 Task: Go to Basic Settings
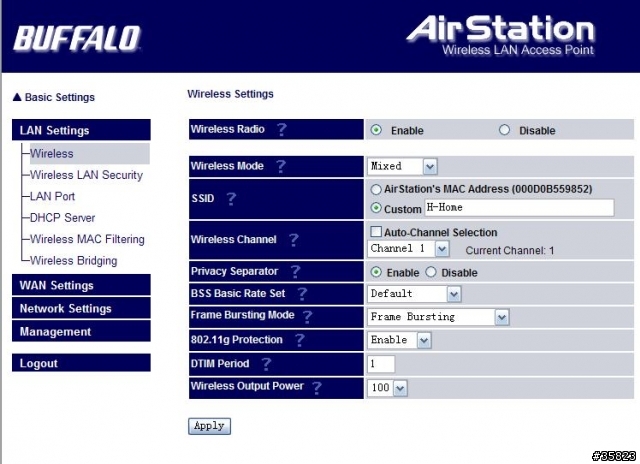coord(60,97)
